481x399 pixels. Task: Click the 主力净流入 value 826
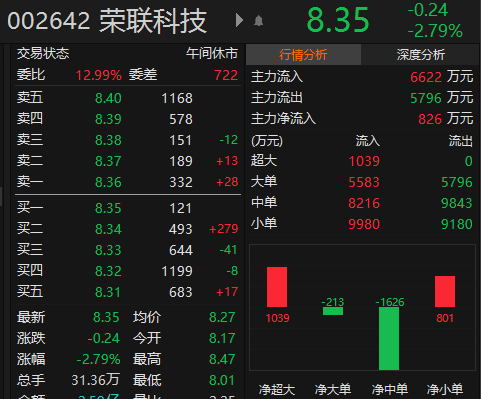[430, 119]
